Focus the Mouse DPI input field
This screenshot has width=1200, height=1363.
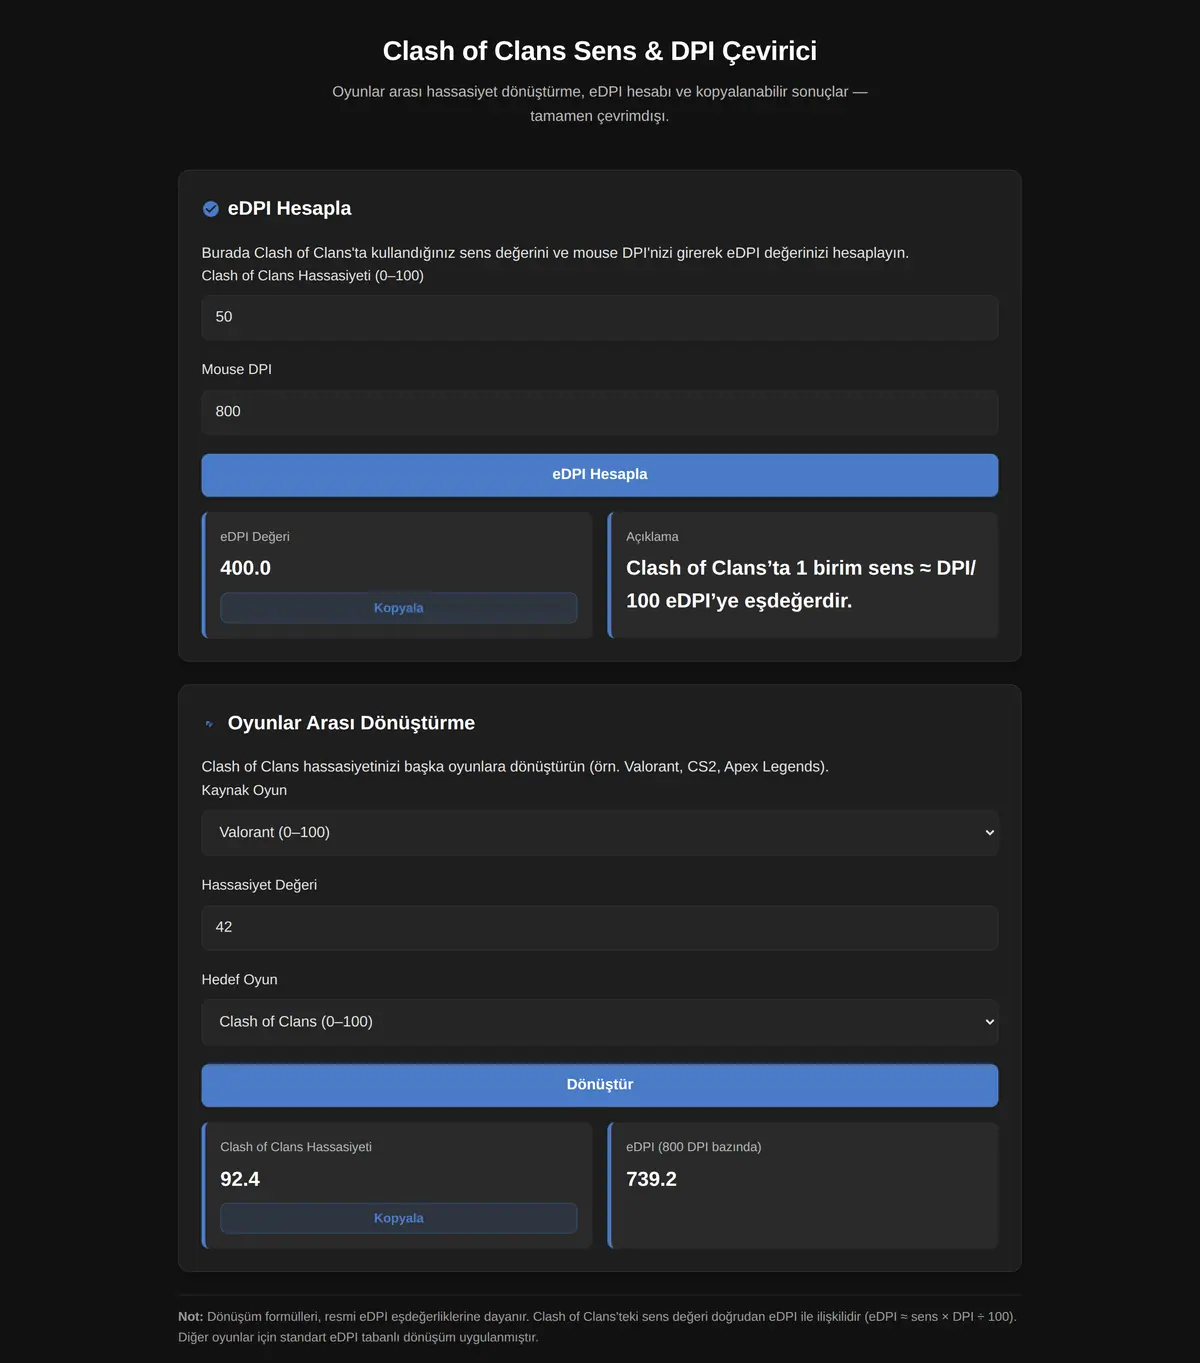(x=600, y=412)
